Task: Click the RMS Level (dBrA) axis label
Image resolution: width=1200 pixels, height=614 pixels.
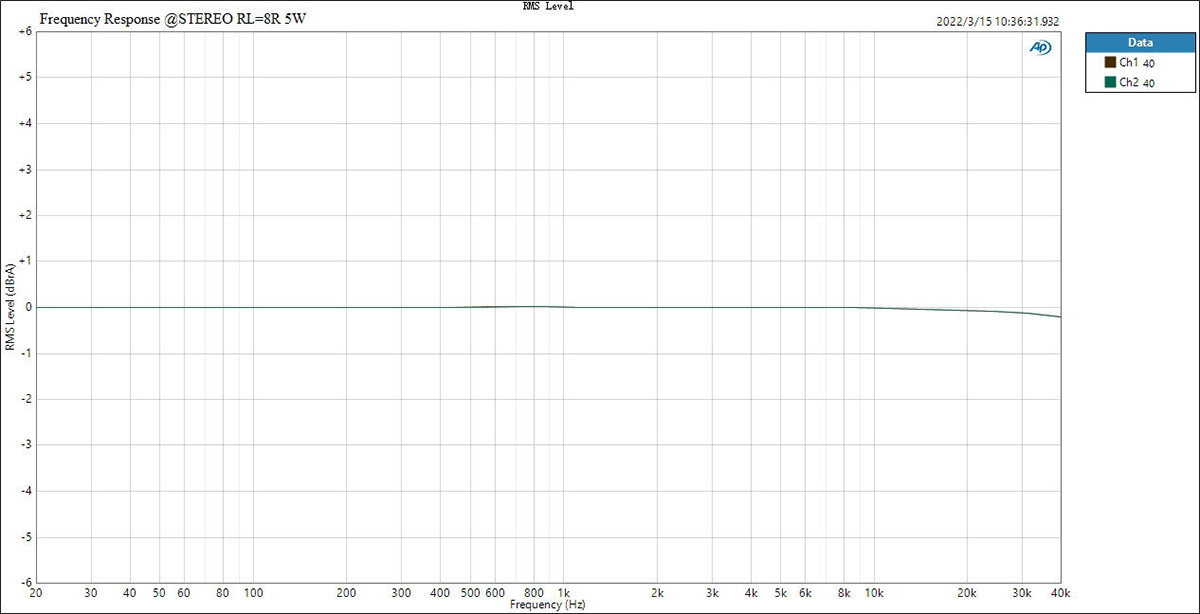Action: tap(10, 306)
